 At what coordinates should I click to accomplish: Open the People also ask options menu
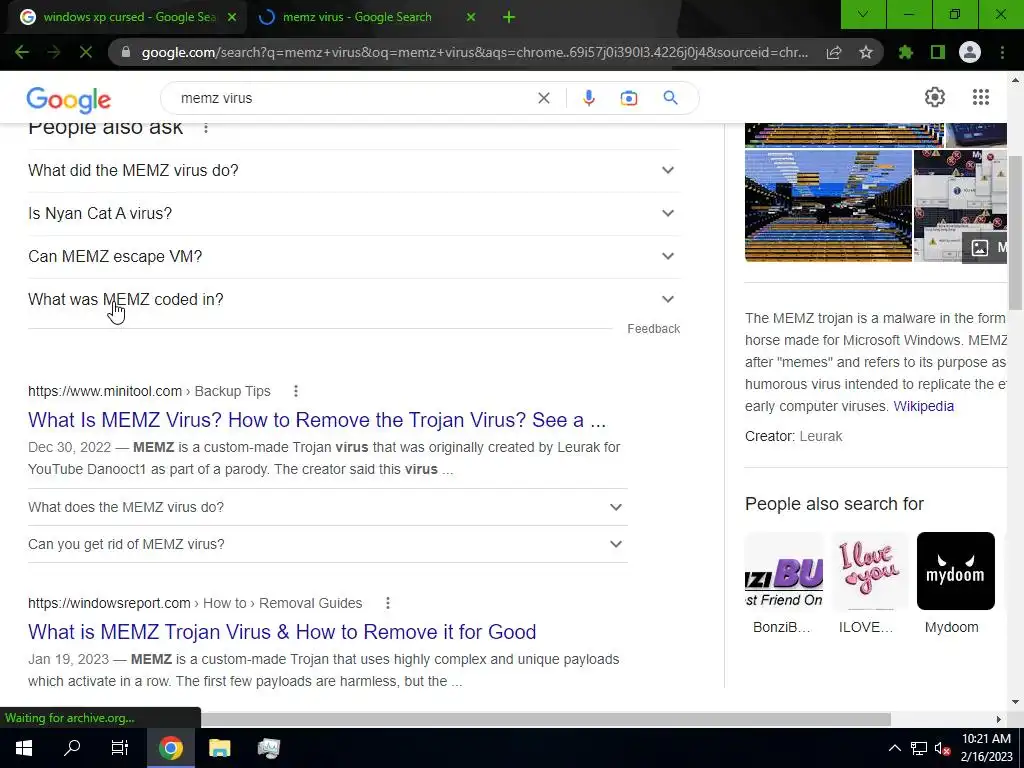click(x=206, y=127)
